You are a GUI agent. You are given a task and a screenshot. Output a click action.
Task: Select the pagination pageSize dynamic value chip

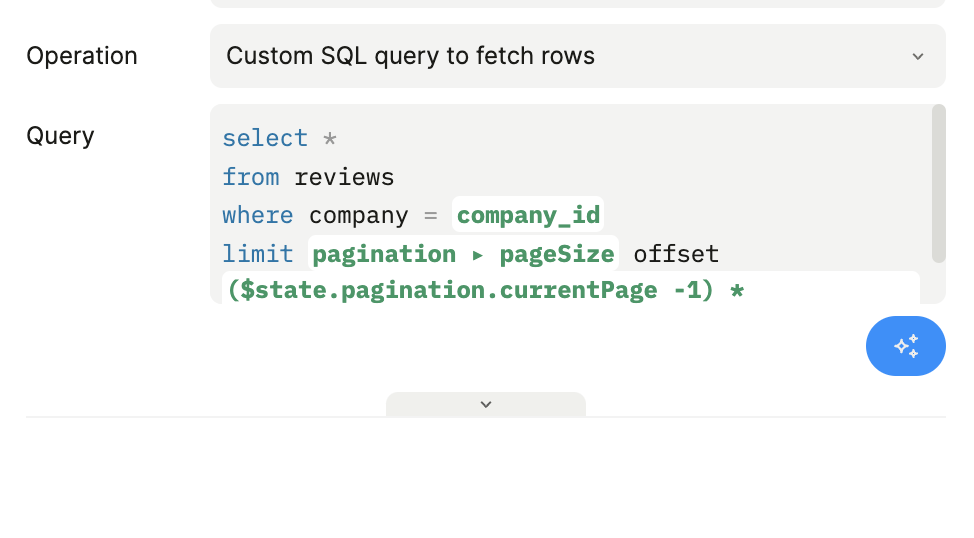point(463,254)
